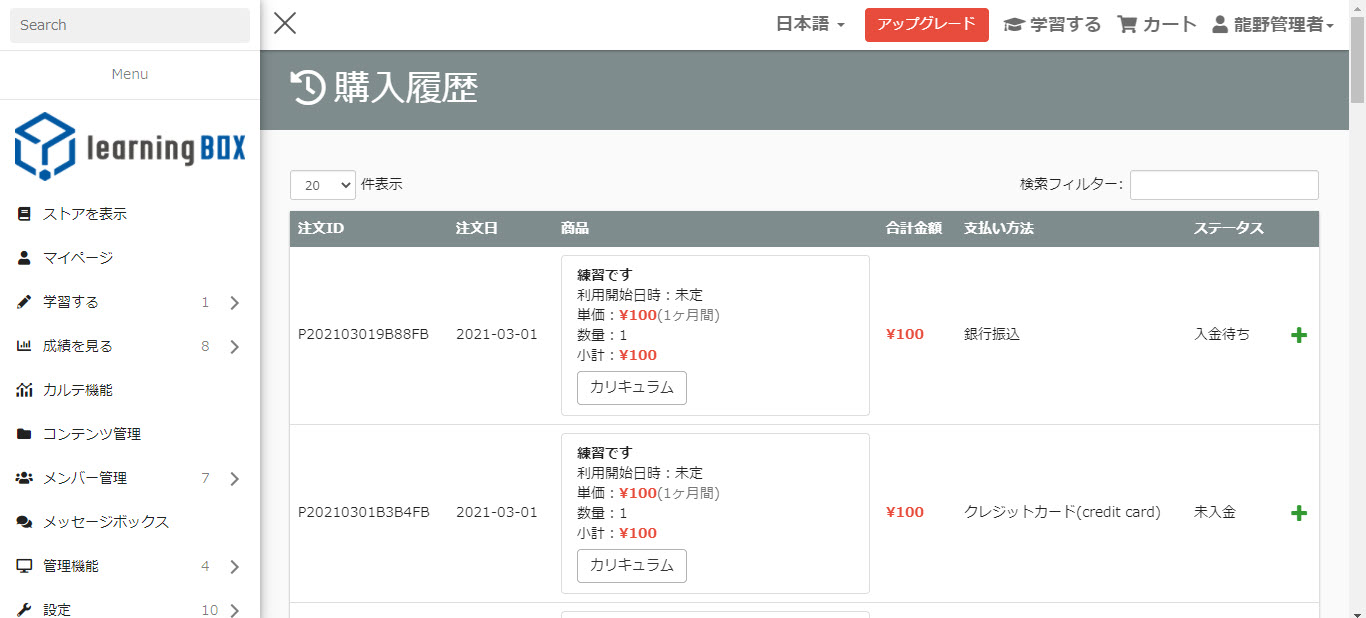The image size is (1366, 618).
Task: Click the 検索フィルター input field
Action: pos(1223,185)
